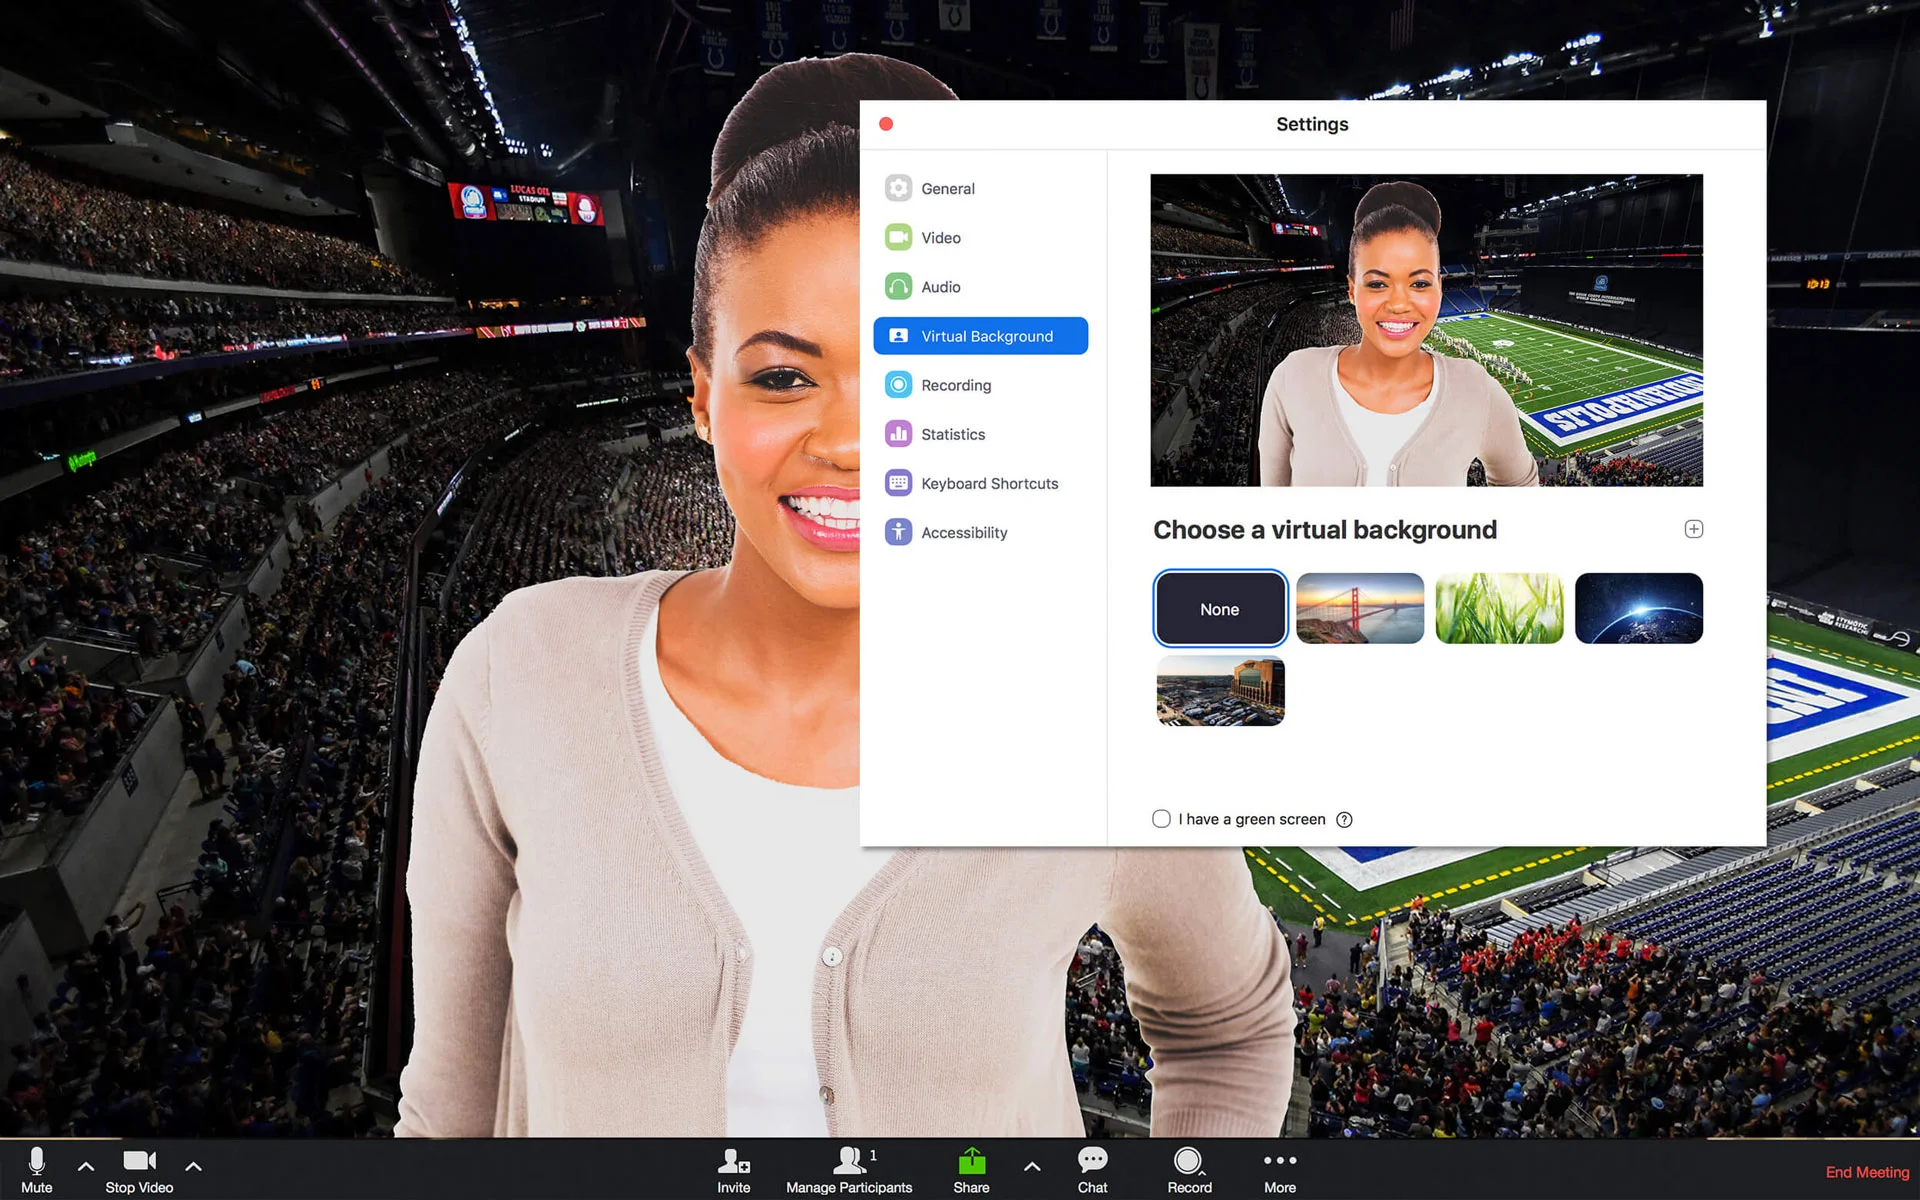The width and height of the screenshot is (1920, 1200).
Task: Click End Meeting
Action: (1867, 1172)
